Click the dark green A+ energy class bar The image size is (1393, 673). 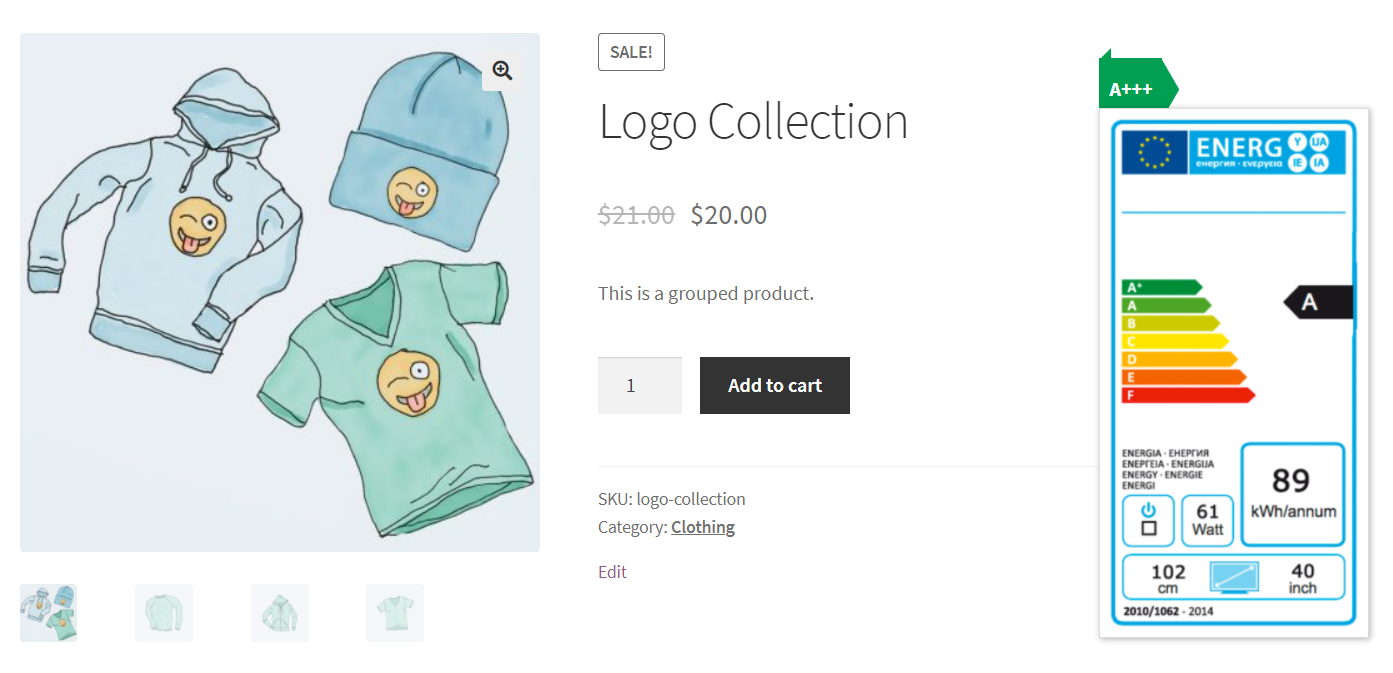click(x=1162, y=287)
